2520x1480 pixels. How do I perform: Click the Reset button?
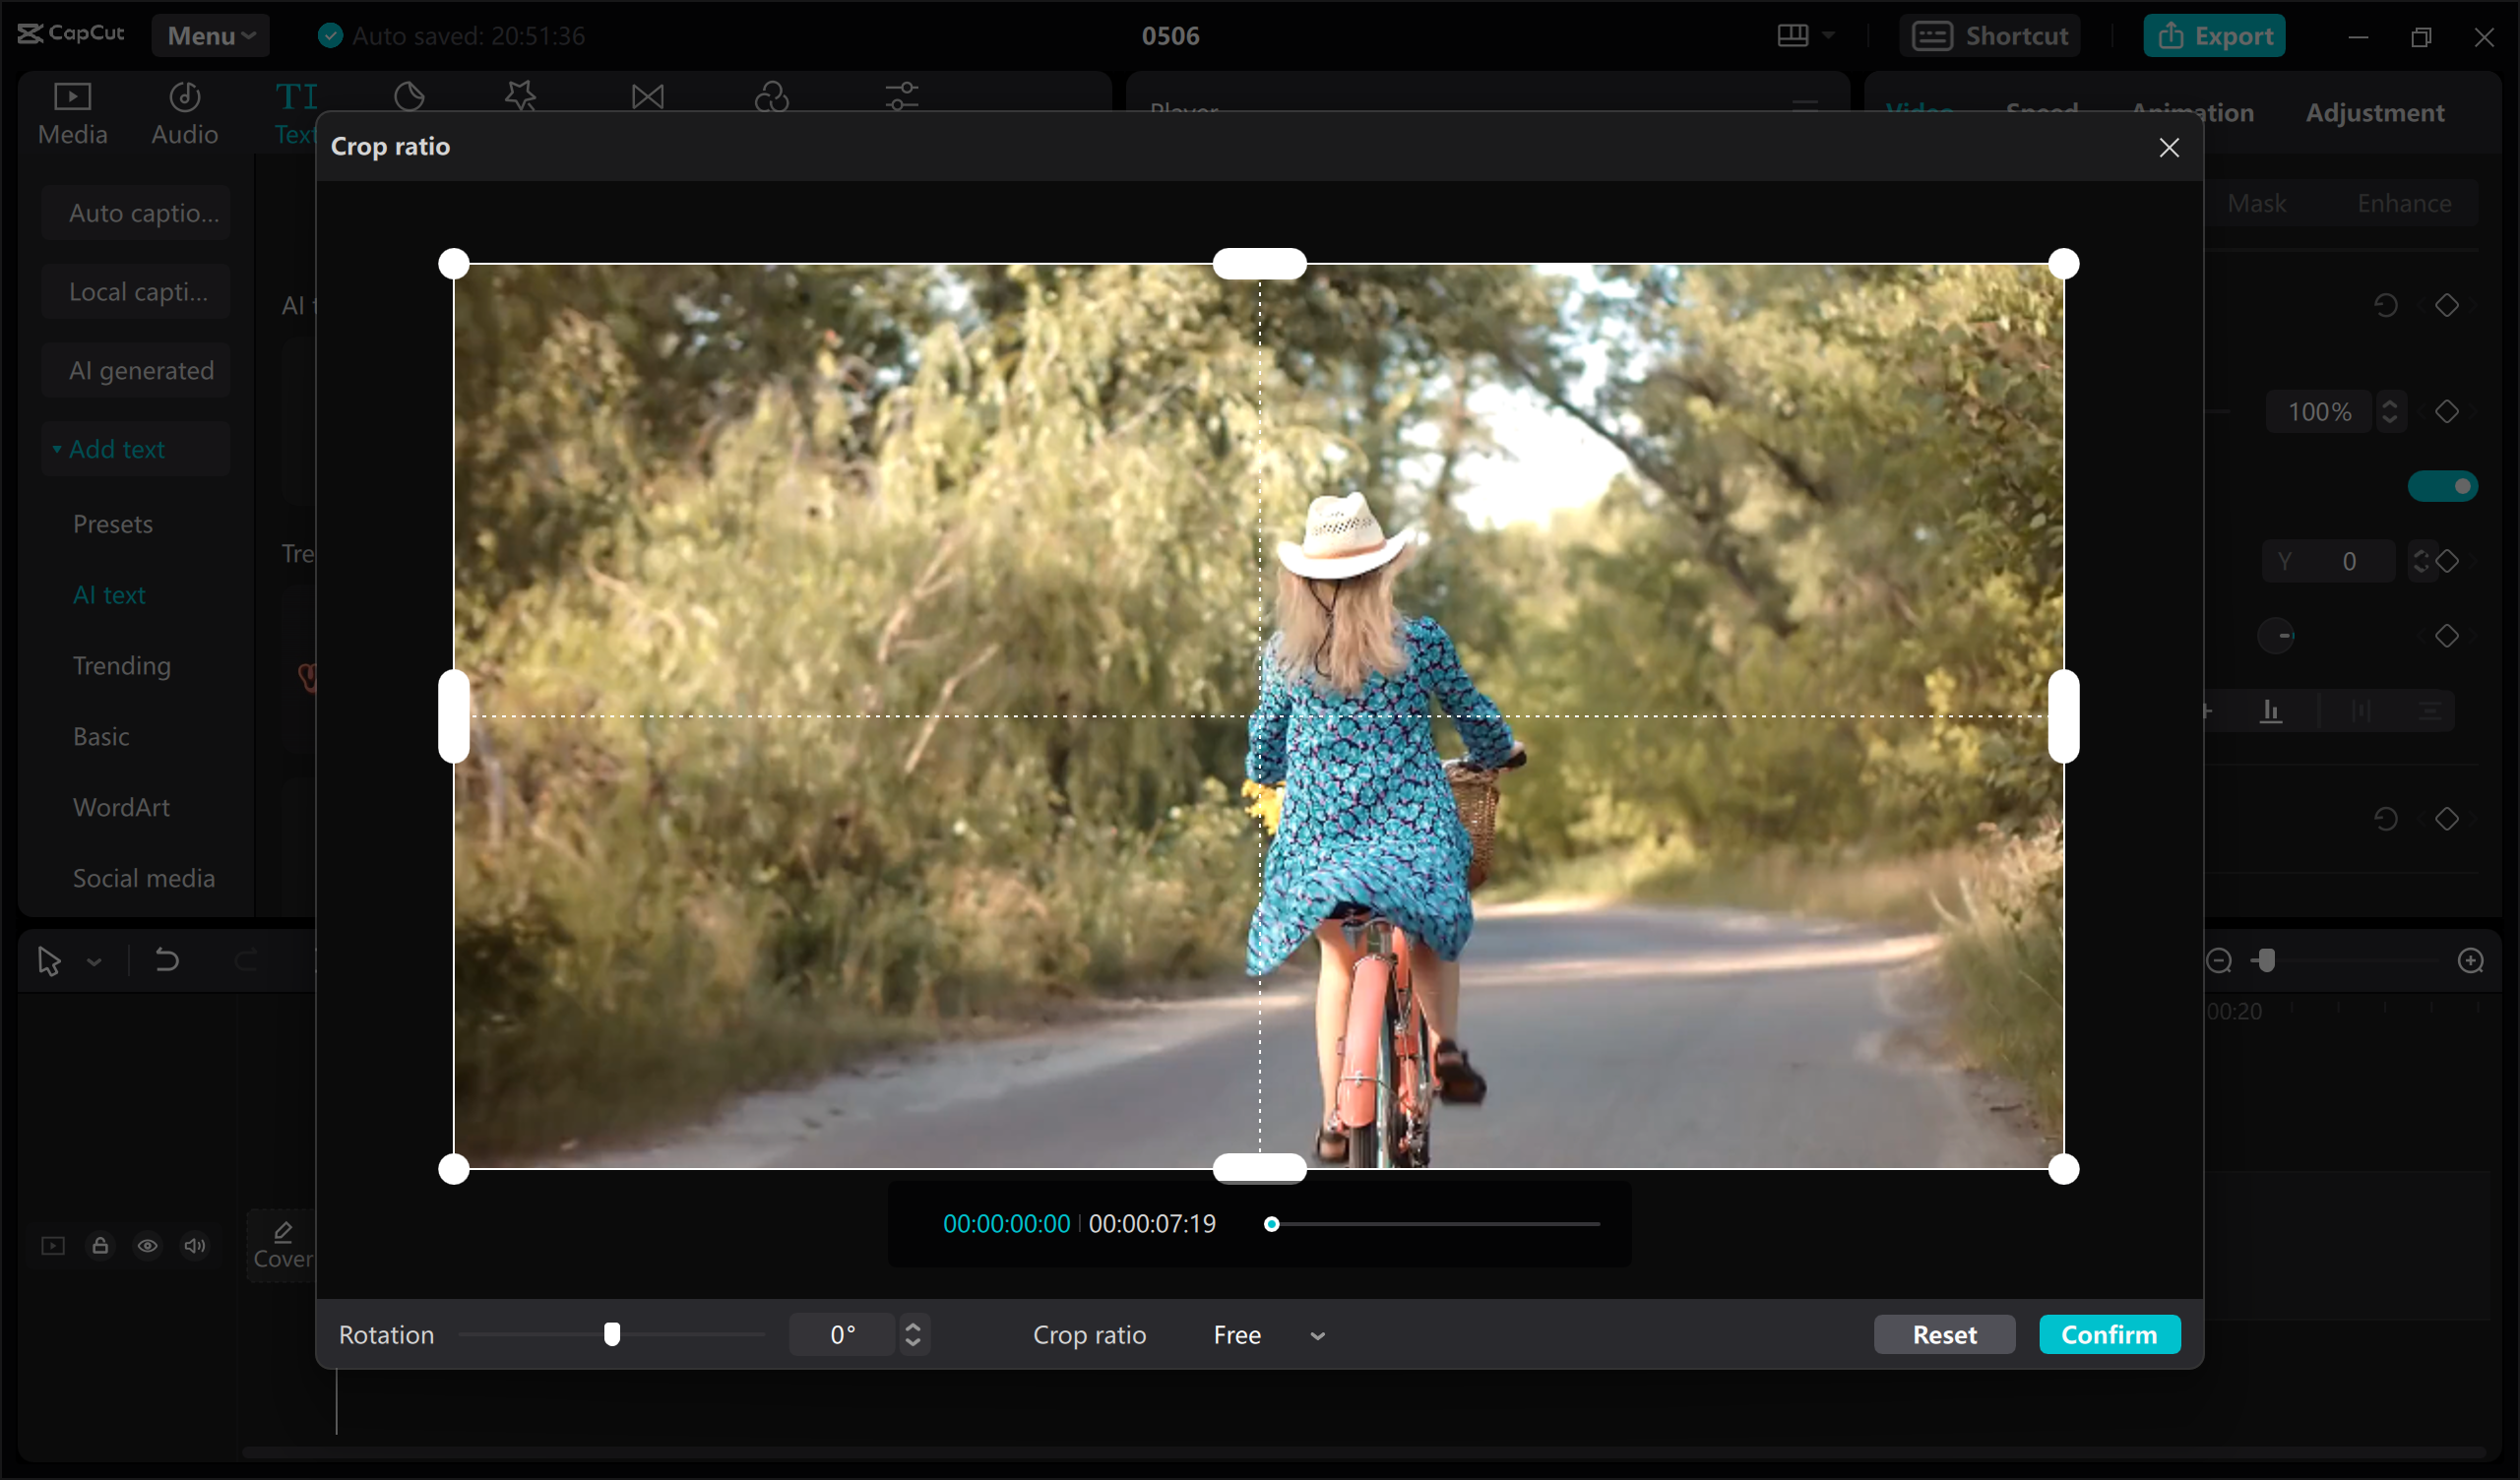[x=1944, y=1334]
